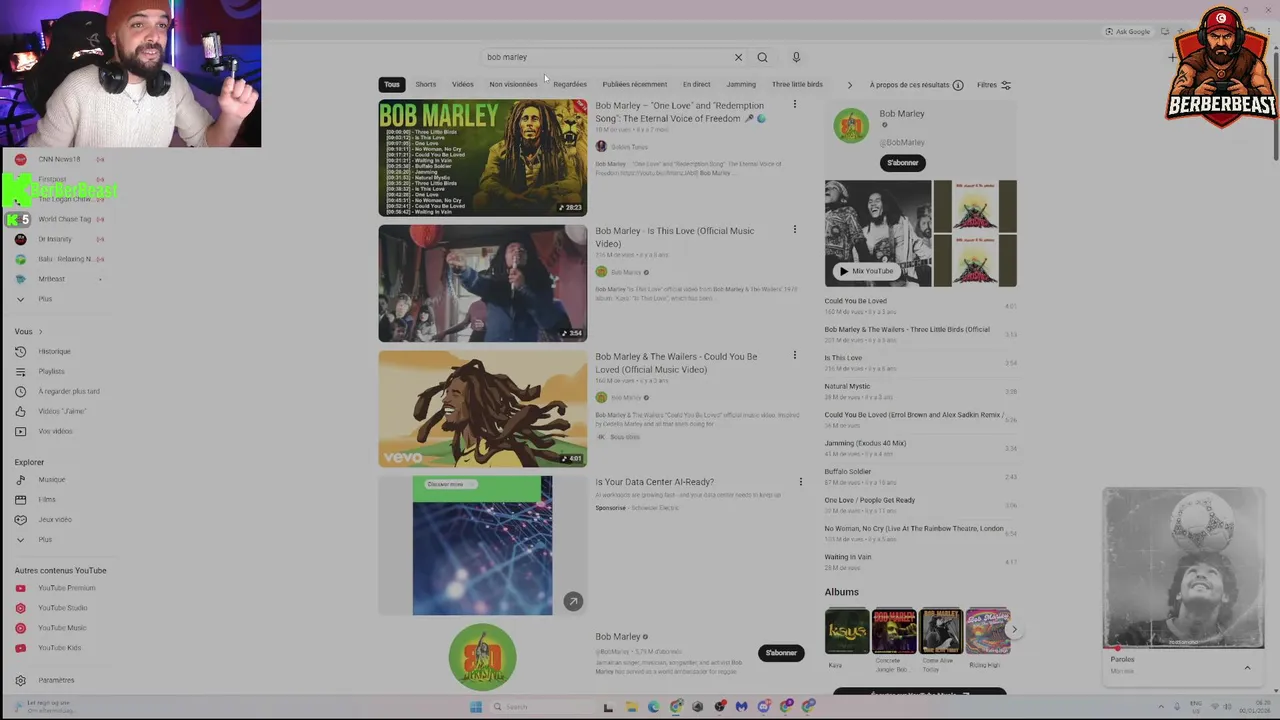Open the menu for the Data Center ad
This screenshot has width=1280, height=720.
[800, 482]
